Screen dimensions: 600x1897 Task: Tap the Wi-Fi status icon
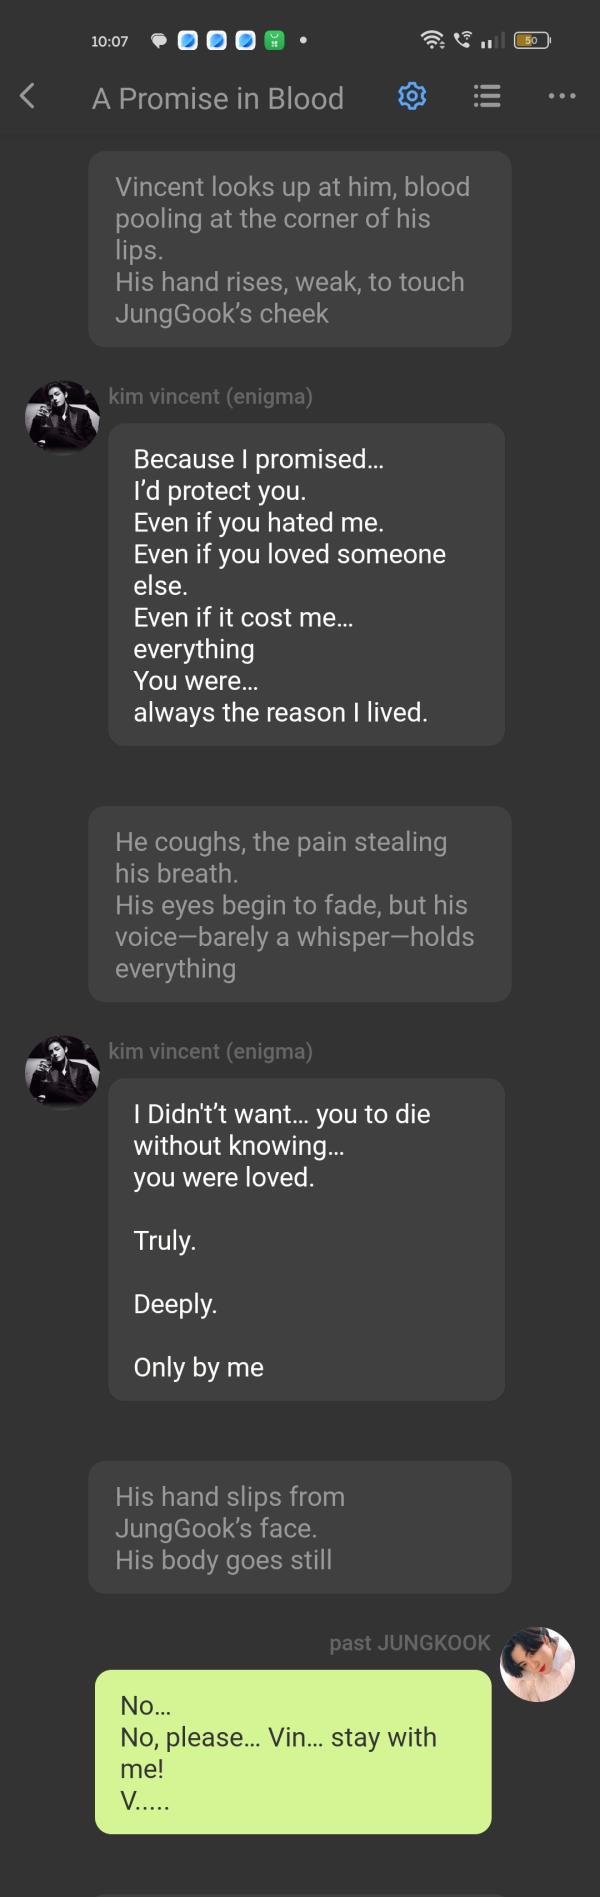click(433, 40)
